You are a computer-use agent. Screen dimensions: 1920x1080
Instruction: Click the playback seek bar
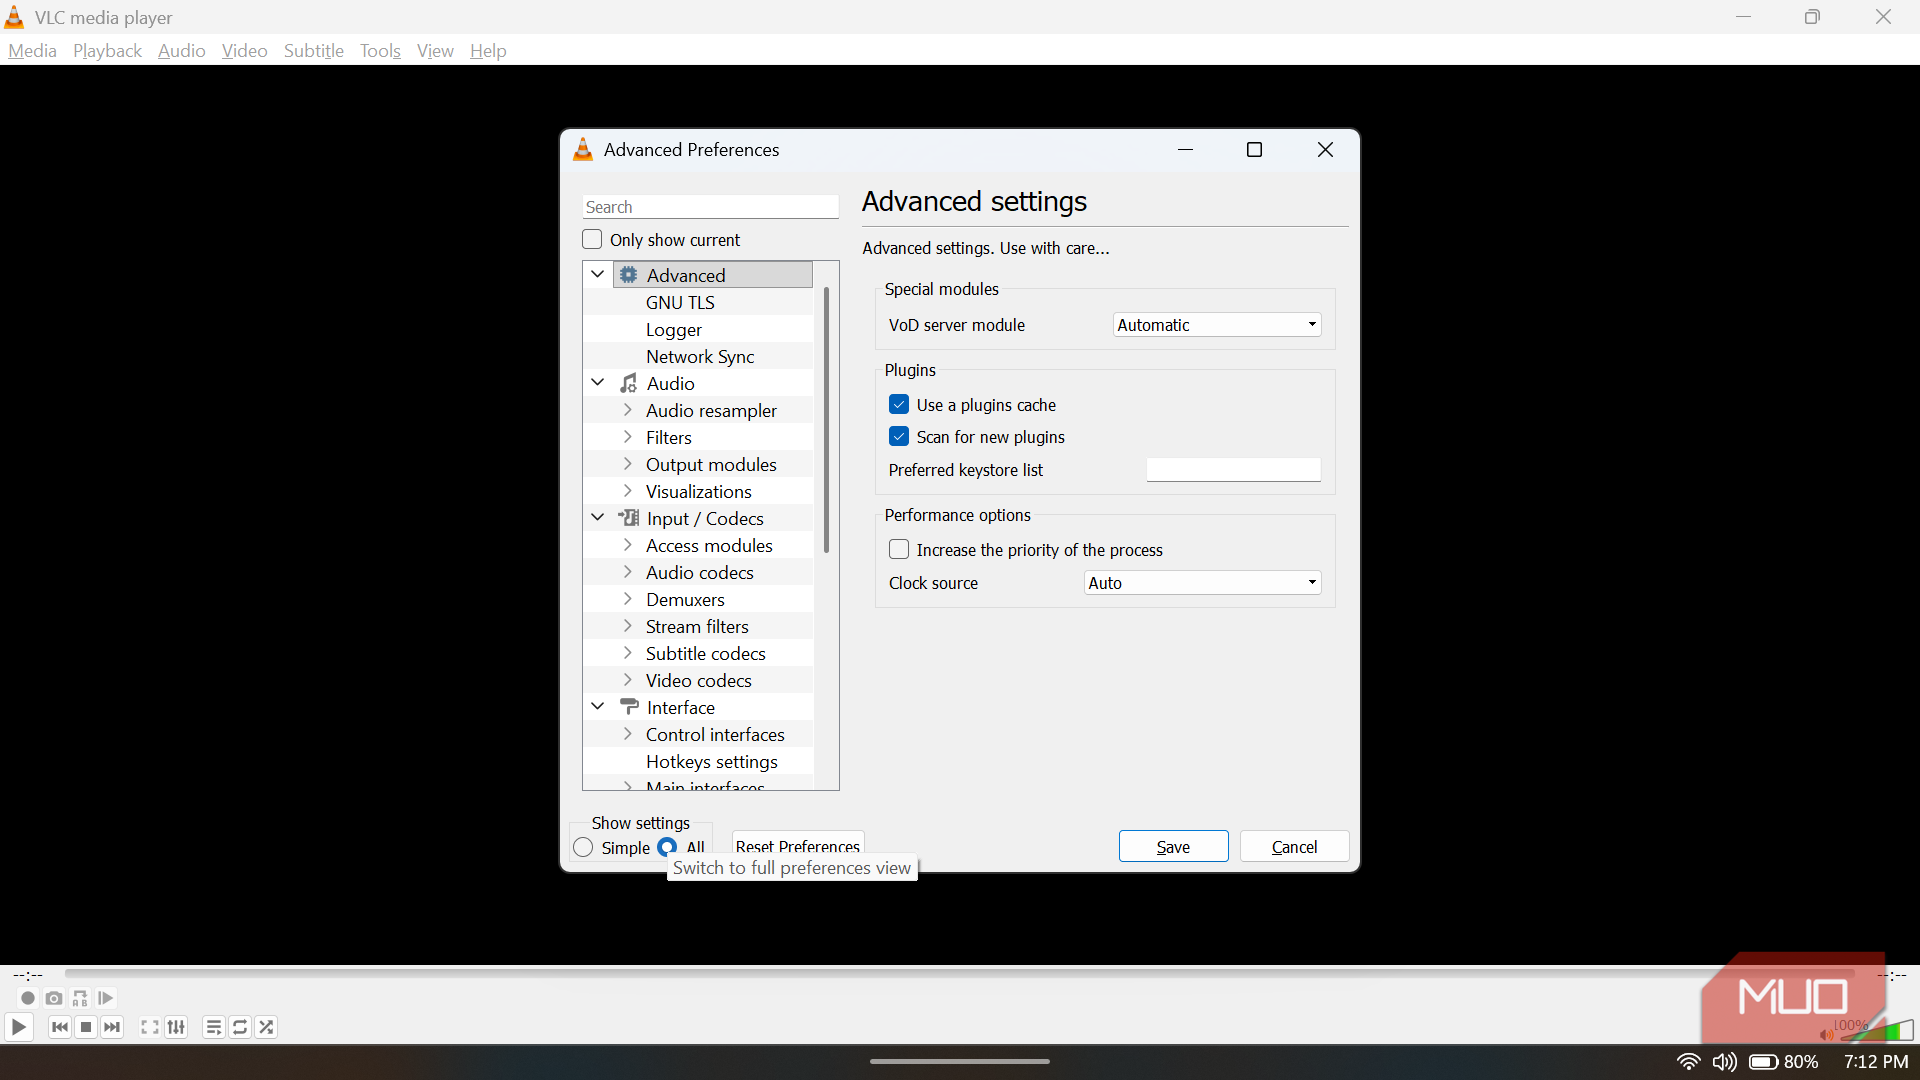[960, 973]
